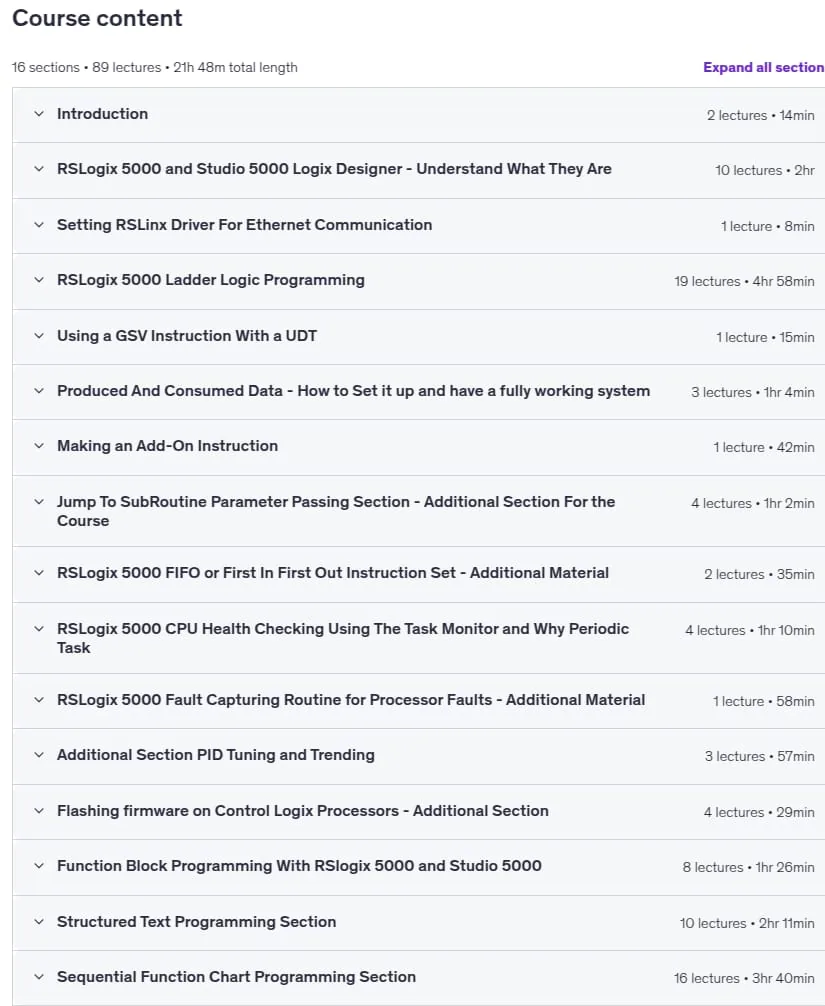Click RSLogix 5000 and Studio 5000 section title
This screenshot has width=825, height=1006.
coord(334,169)
